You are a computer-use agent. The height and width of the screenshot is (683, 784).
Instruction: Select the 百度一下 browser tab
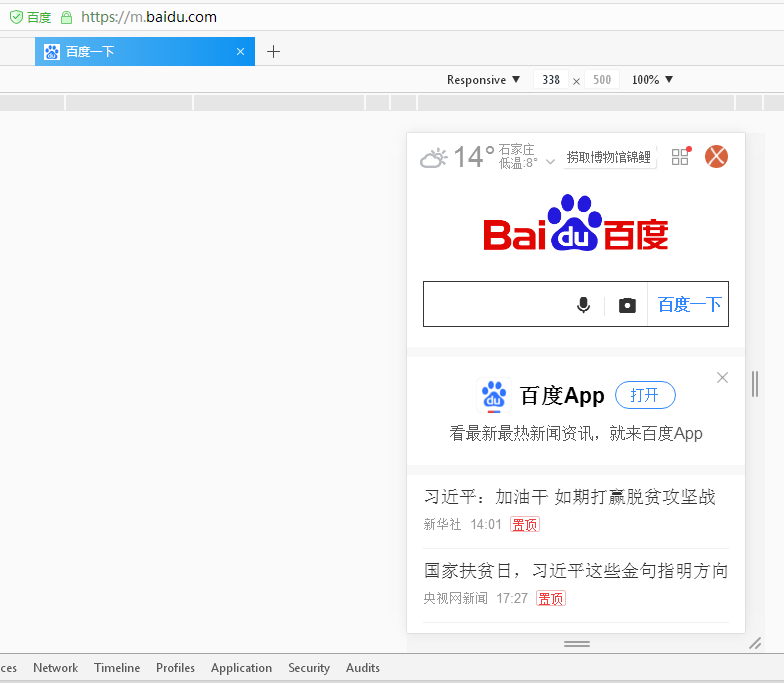pos(144,52)
